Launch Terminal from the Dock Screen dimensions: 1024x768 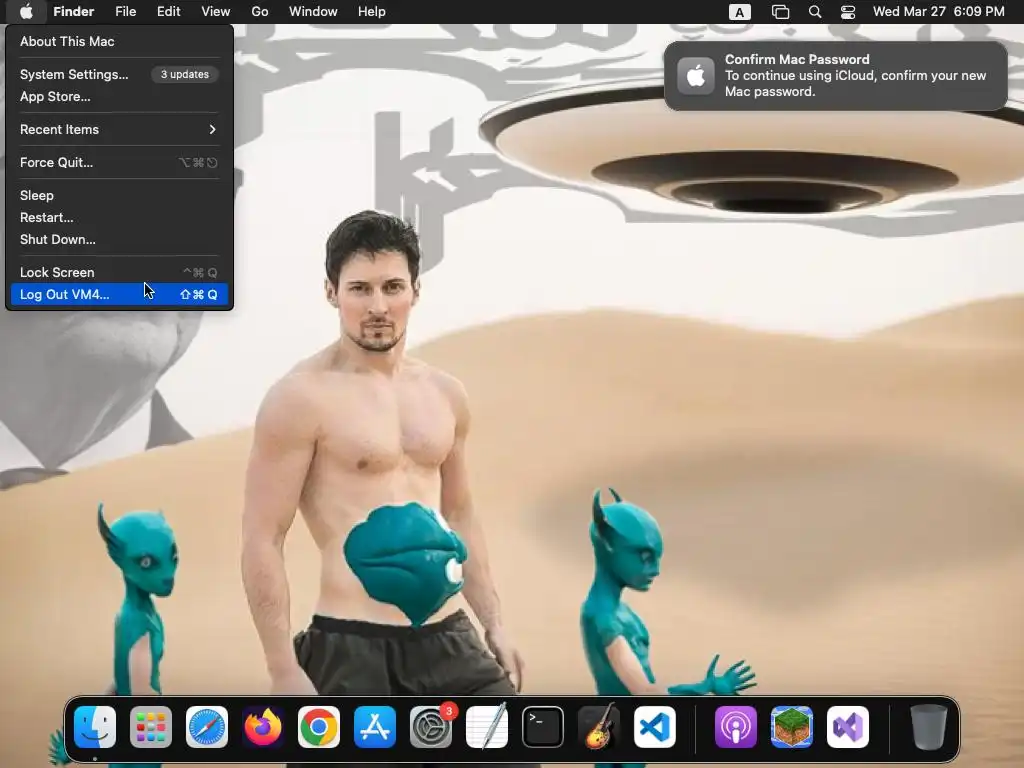tap(543, 727)
